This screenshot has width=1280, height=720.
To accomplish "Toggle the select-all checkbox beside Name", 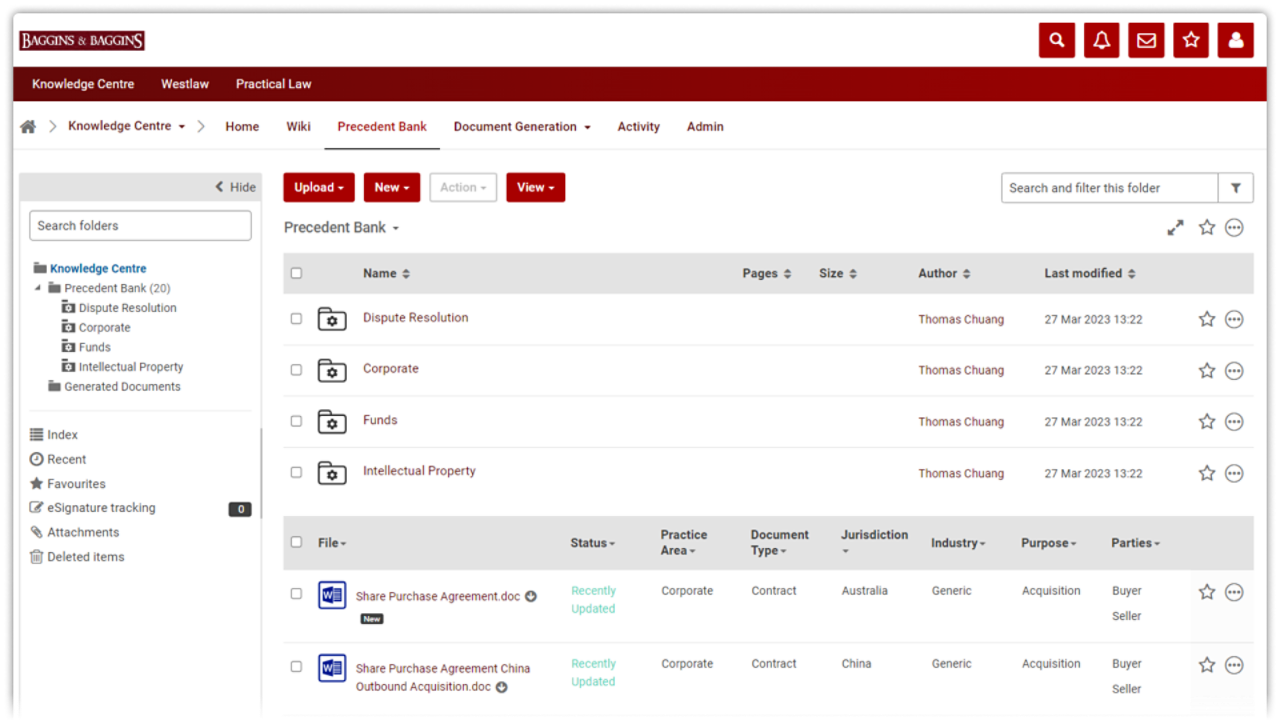I will 296,273.
